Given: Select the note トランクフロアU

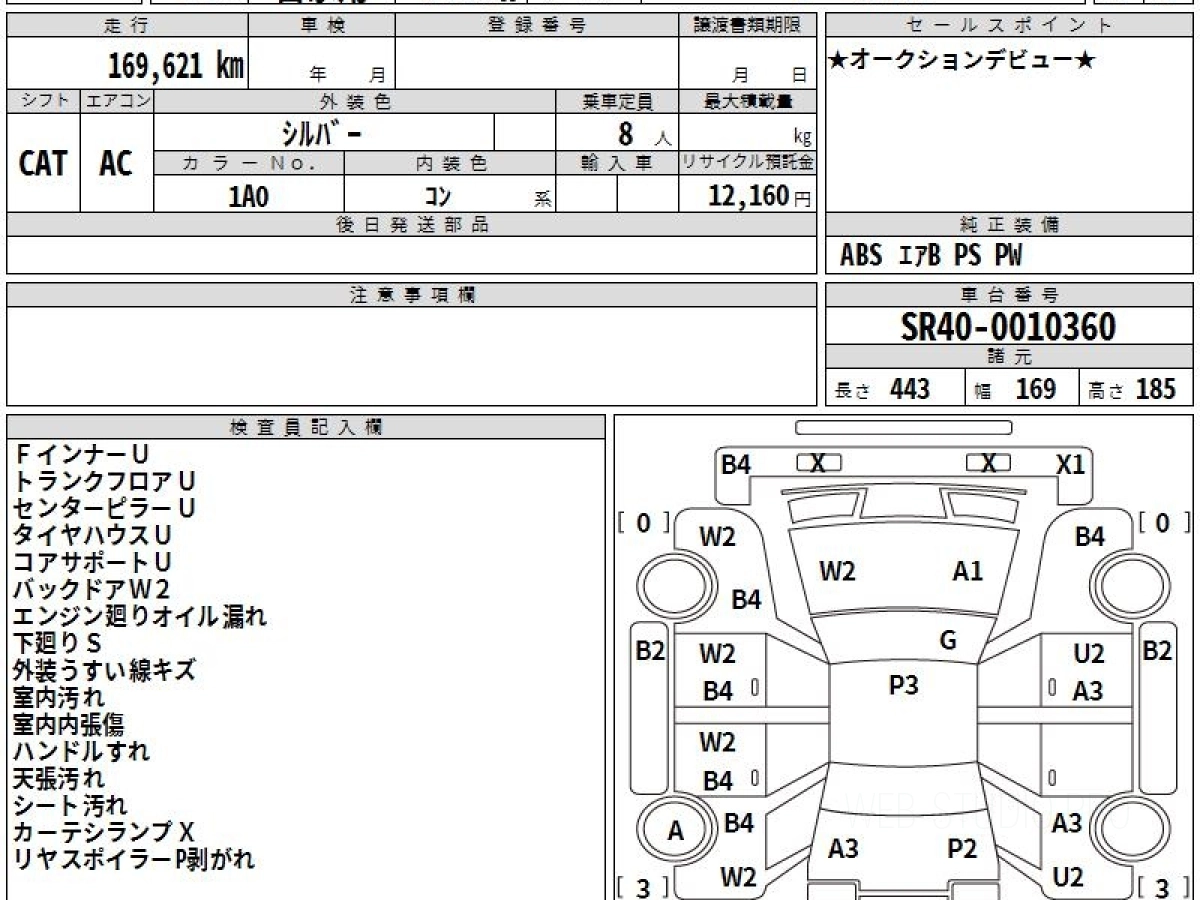Looking at the screenshot, I should (x=104, y=482).
